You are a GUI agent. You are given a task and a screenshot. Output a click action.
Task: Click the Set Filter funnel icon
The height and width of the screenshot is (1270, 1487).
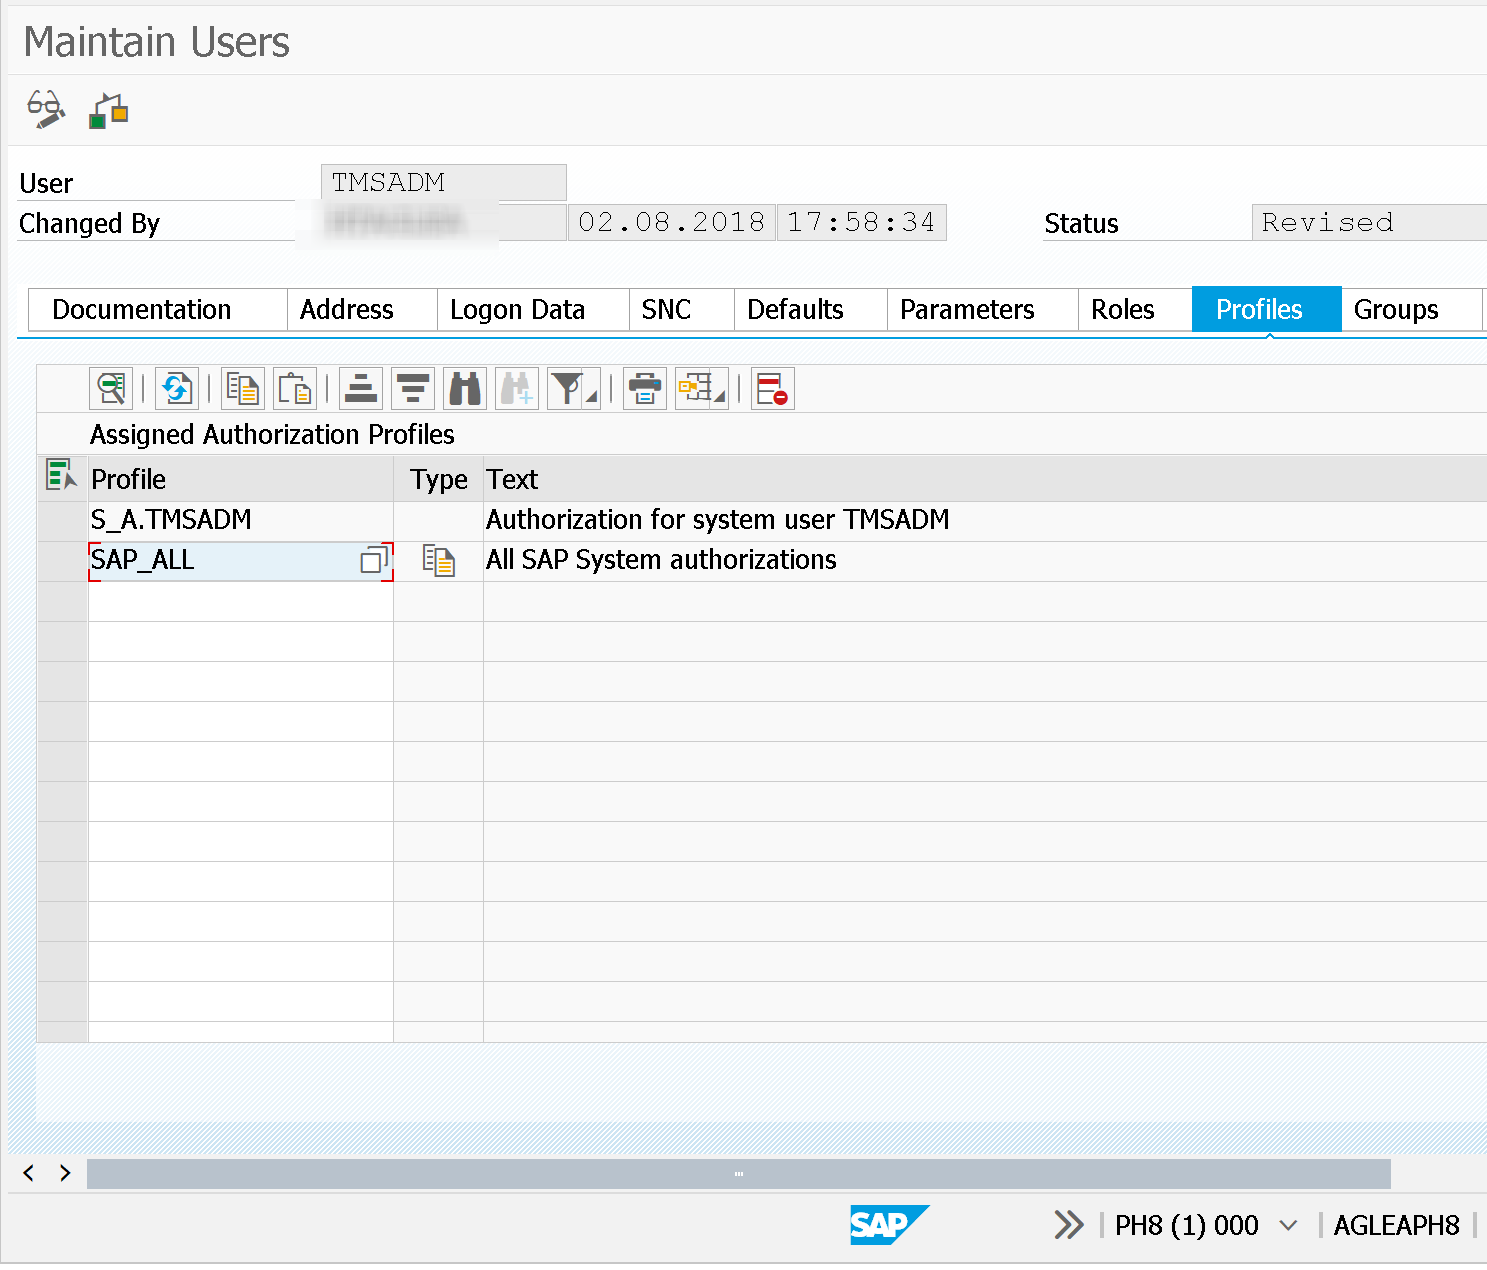[x=567, y=388]
